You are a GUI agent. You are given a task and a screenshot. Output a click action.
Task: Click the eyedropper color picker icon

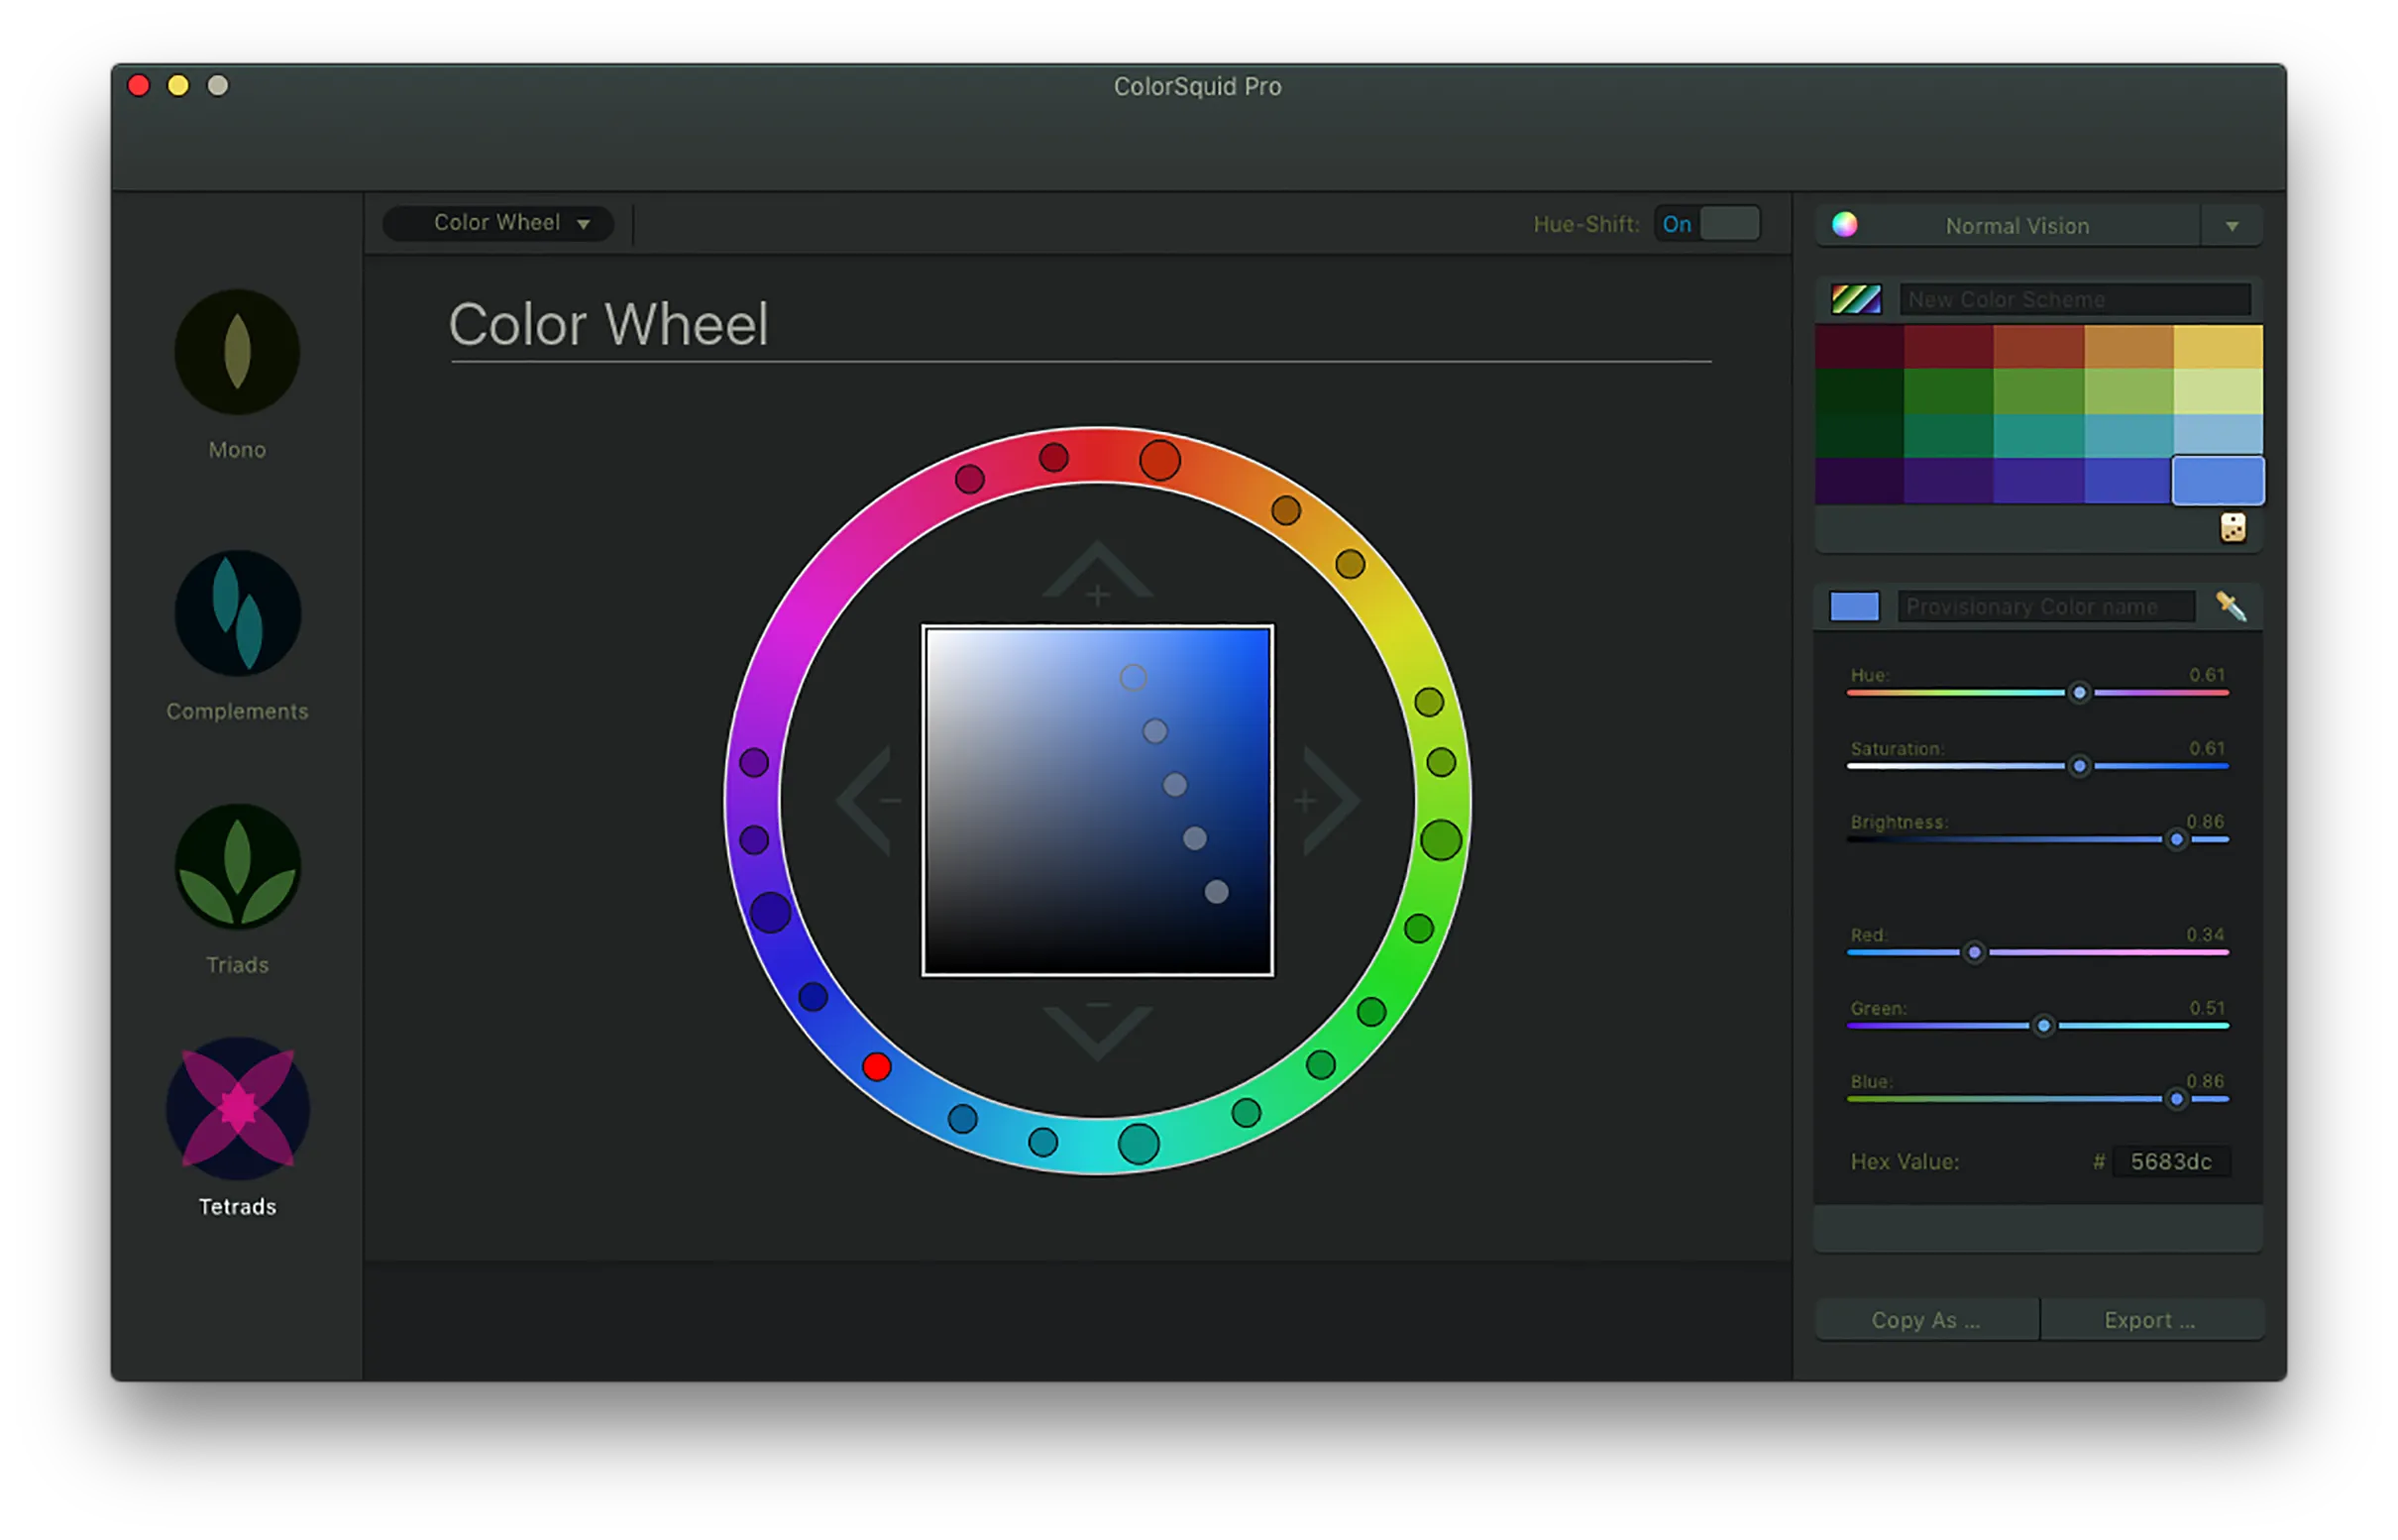[2231, 606]
